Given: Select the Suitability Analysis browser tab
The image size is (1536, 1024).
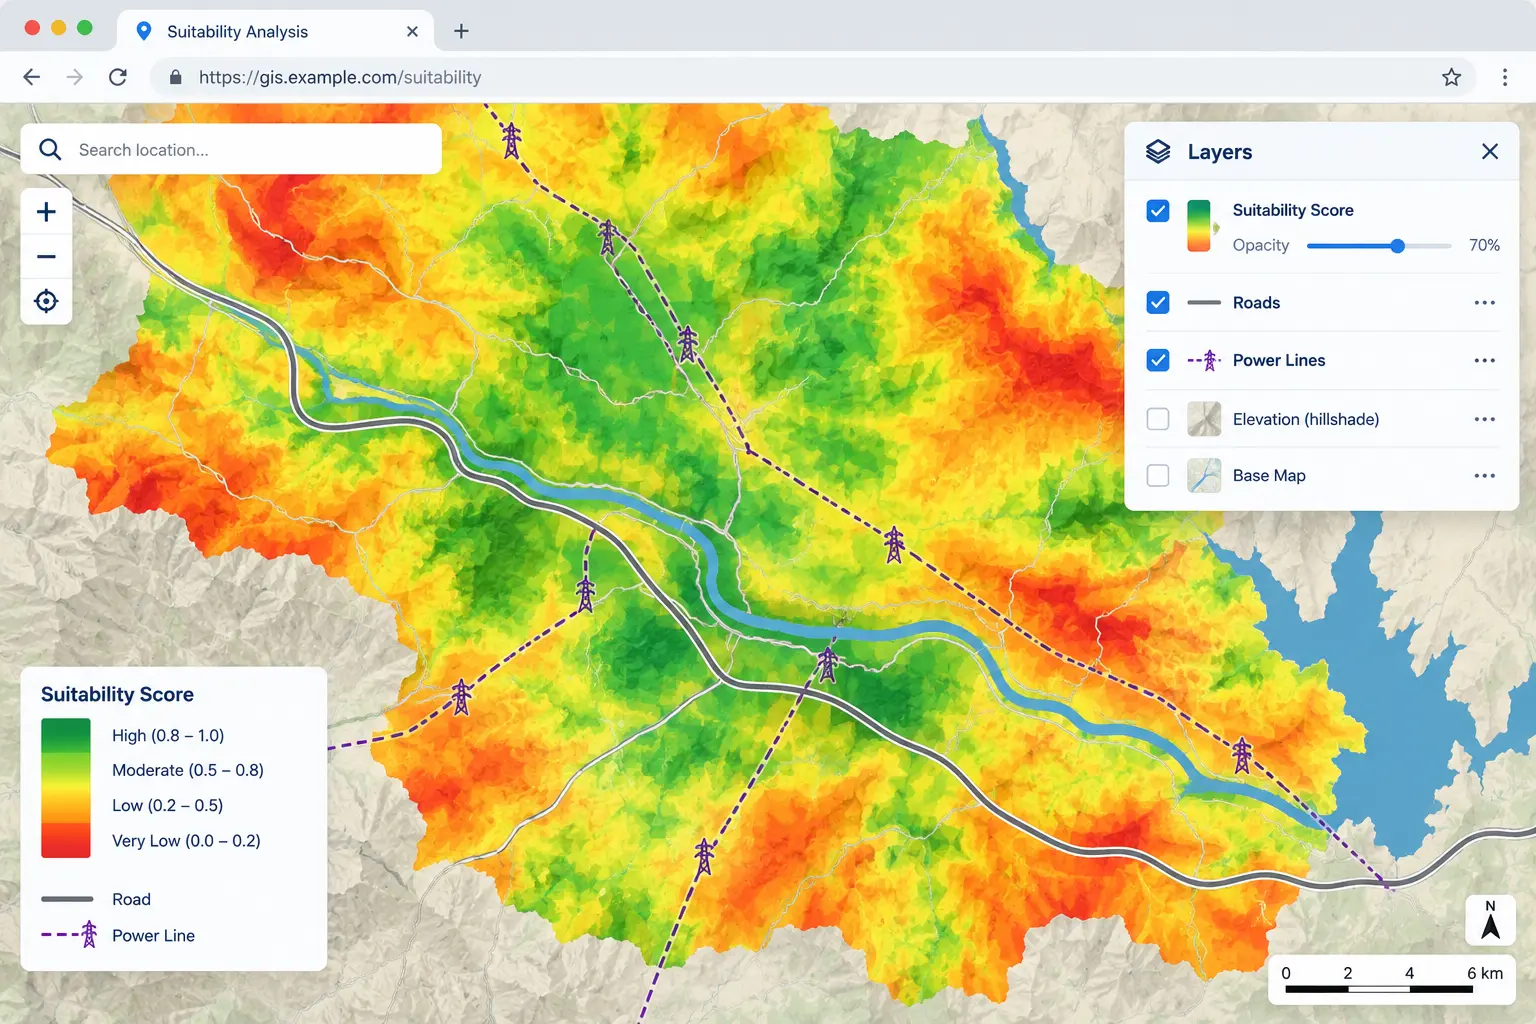Looking at the screenshot, I should 276,31.
